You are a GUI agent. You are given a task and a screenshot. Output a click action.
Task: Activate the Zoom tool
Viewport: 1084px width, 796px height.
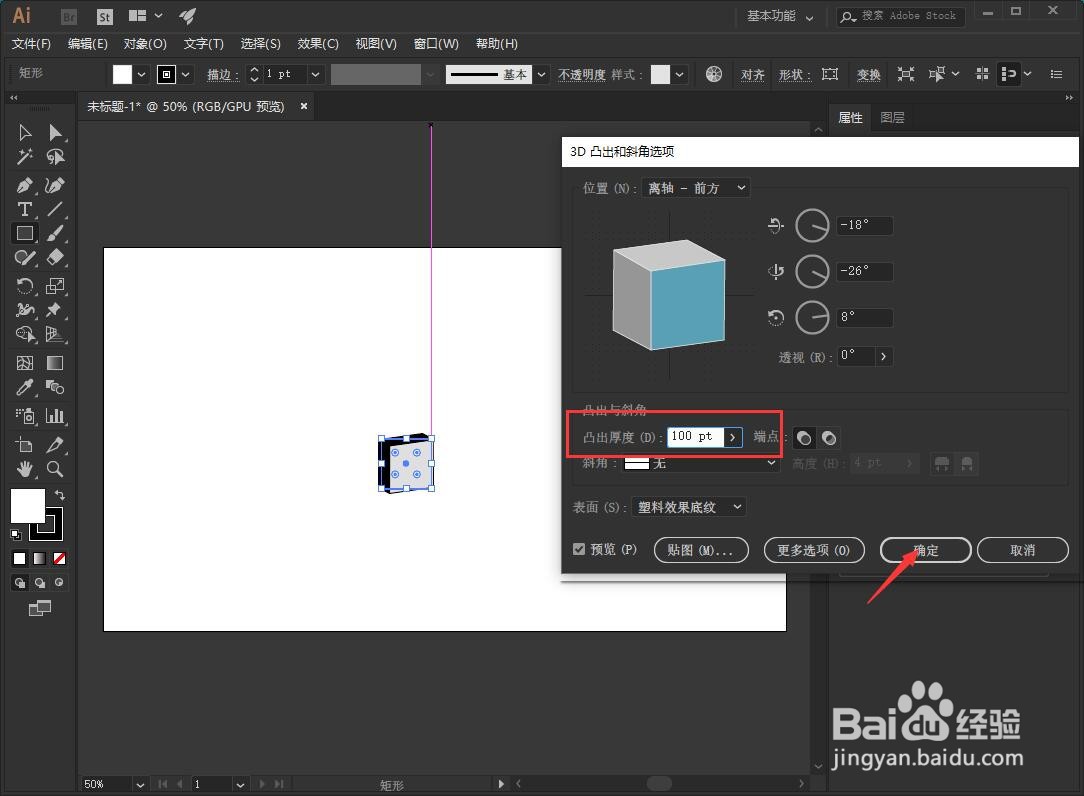point(55,470)
